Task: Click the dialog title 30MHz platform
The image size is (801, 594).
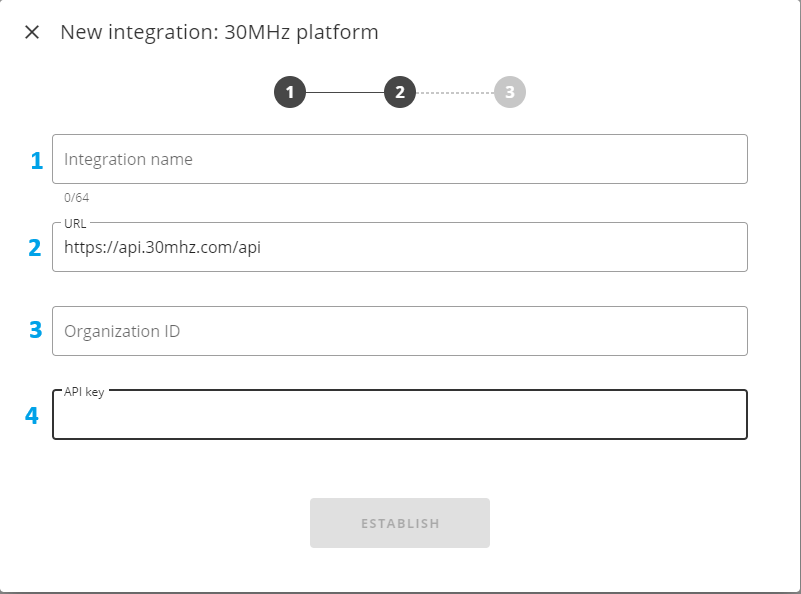Action: click(219, 32)
